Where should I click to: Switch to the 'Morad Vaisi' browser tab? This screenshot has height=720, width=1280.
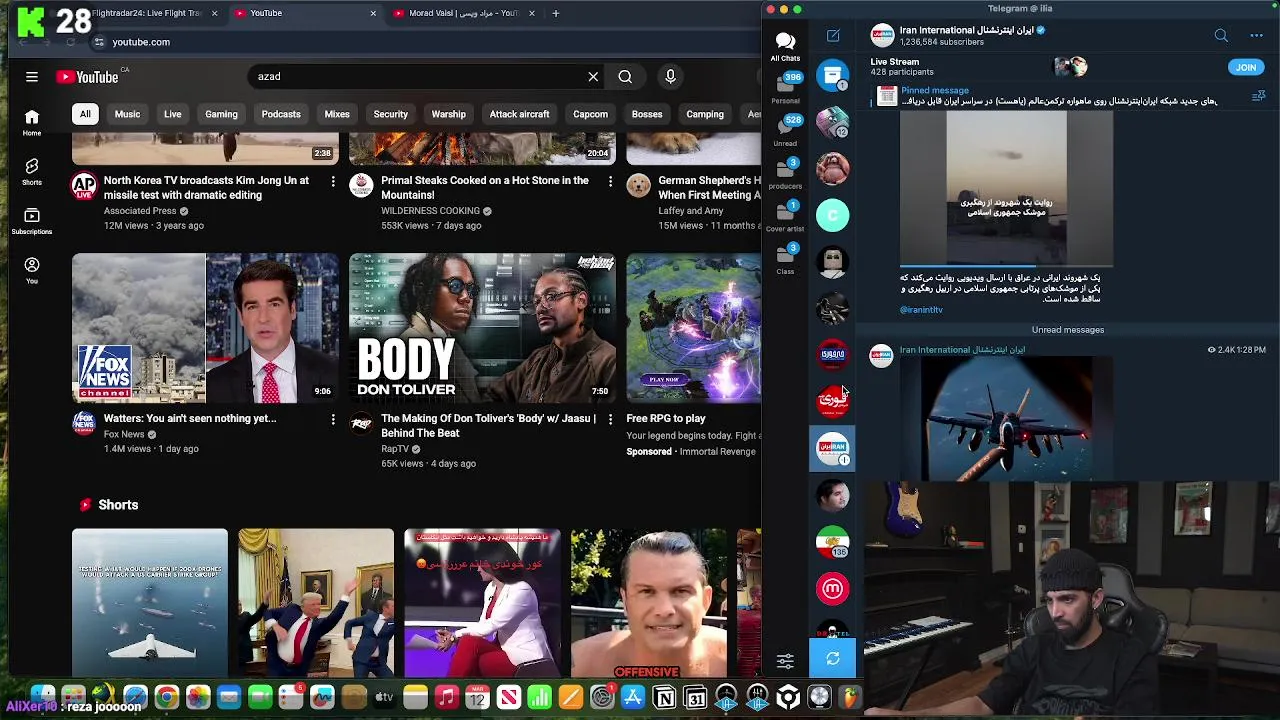click(x=462, y=13)
